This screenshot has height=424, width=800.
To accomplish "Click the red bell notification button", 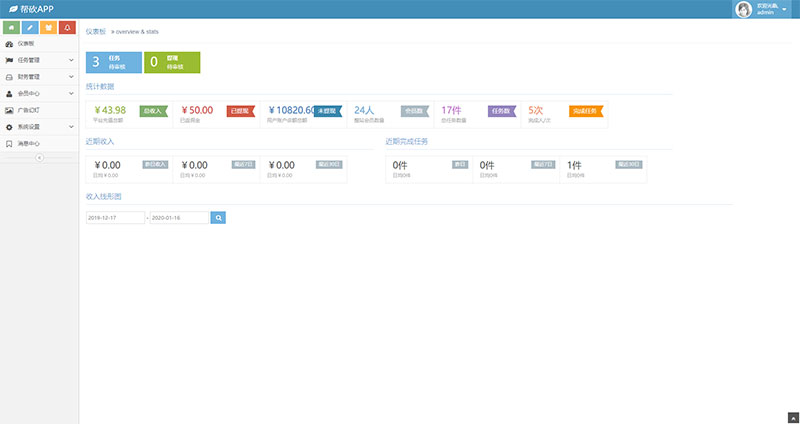I will 66,27.
